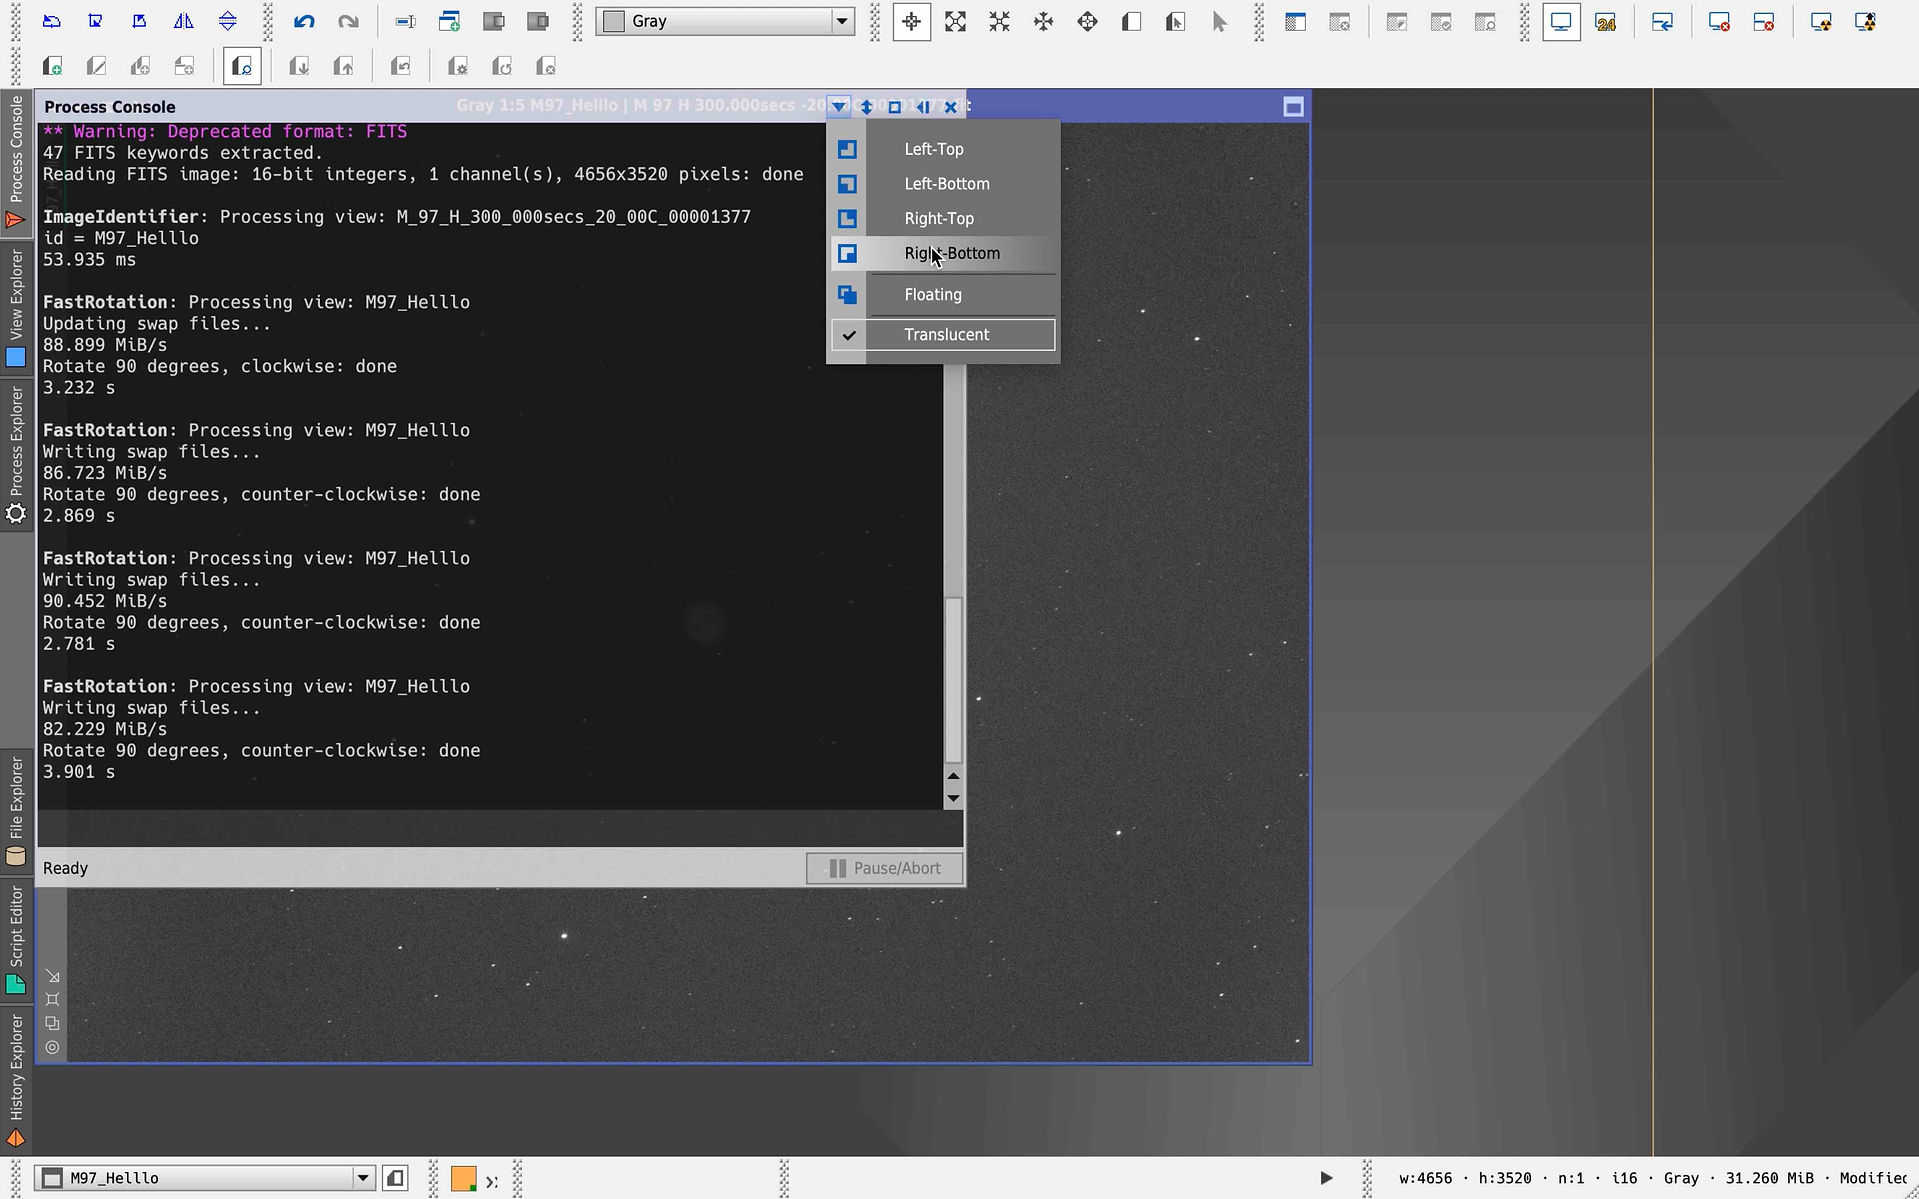
Task: Open the View Explorer side tab
Action: pyautogui.click(x=16, y=308)
